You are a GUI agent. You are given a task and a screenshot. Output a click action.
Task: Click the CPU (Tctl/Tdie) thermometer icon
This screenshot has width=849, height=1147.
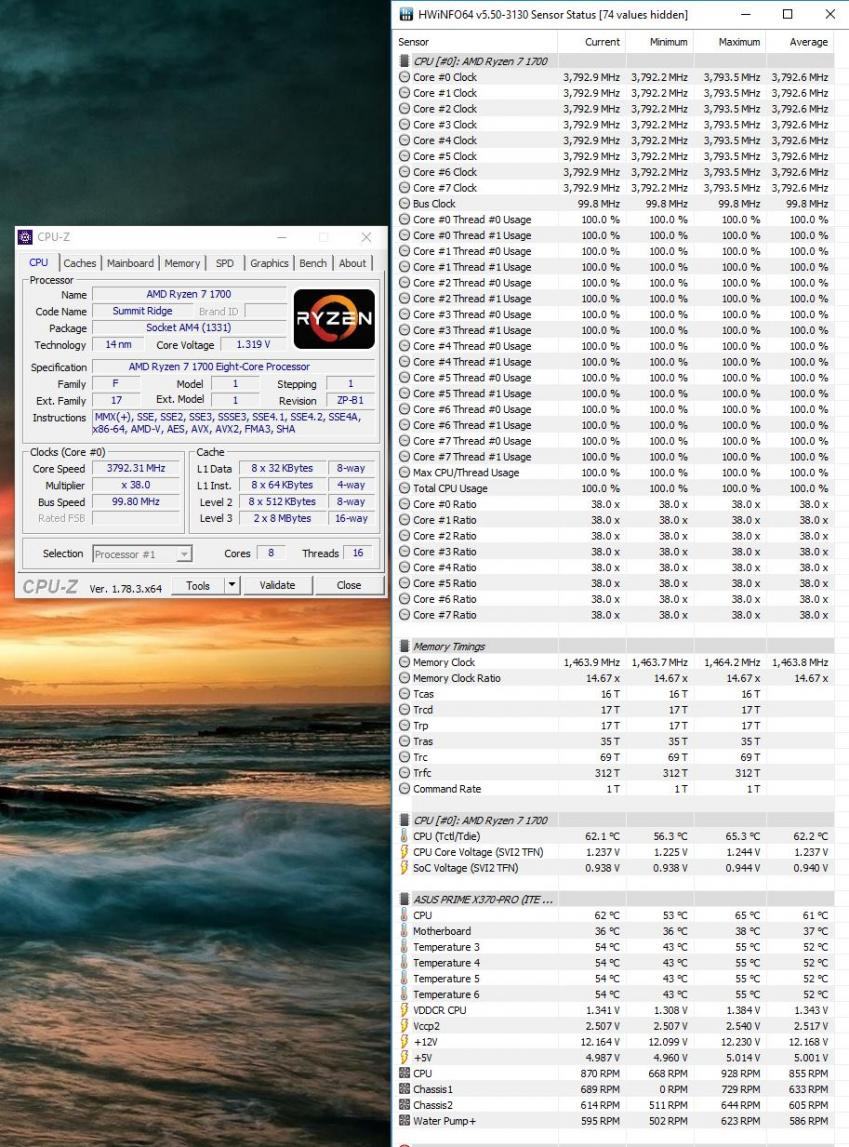(x=404, y=836)
